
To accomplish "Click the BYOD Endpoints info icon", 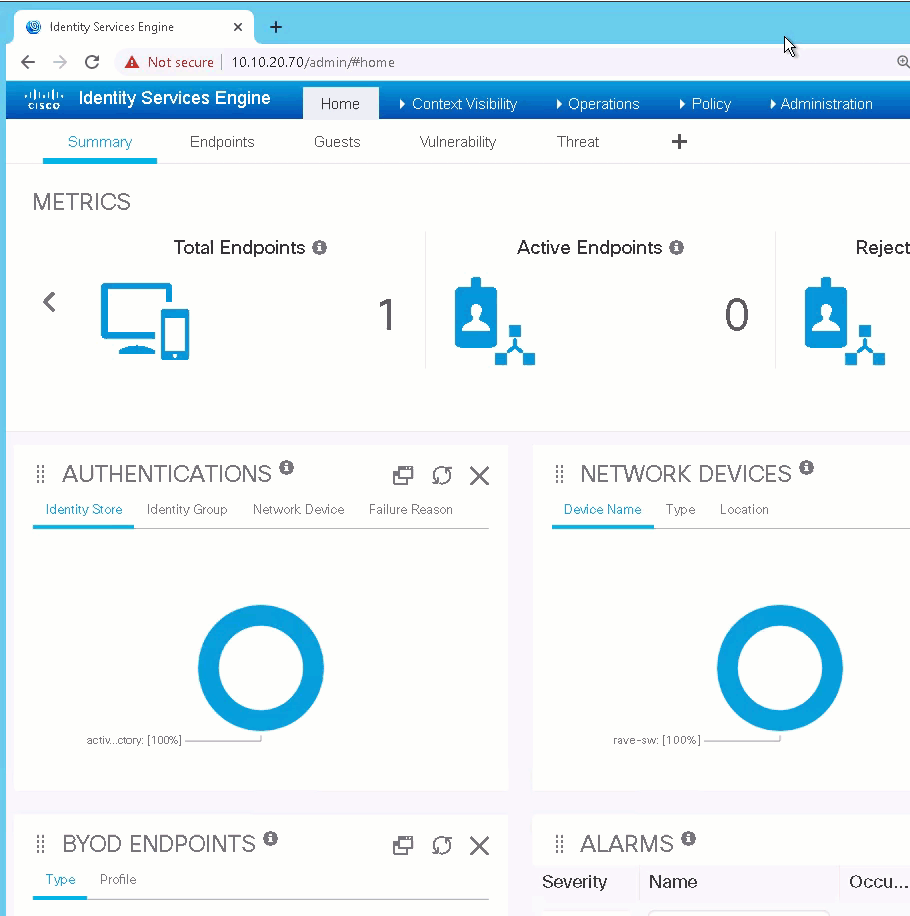I will click(x=270, y=839).
